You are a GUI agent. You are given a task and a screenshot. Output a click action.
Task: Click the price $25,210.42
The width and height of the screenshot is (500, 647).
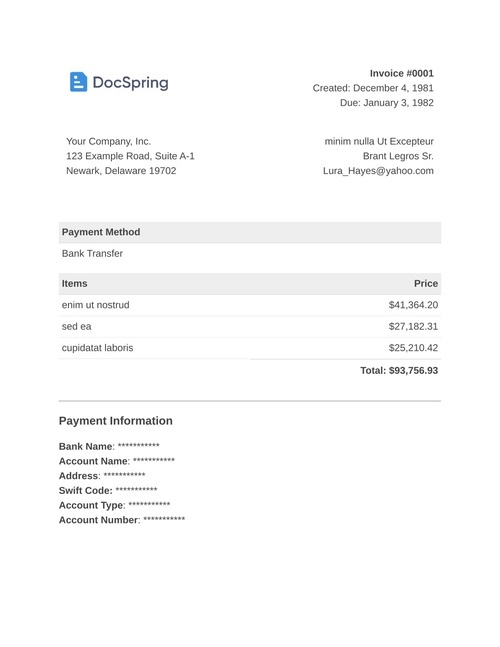point(413,348)
